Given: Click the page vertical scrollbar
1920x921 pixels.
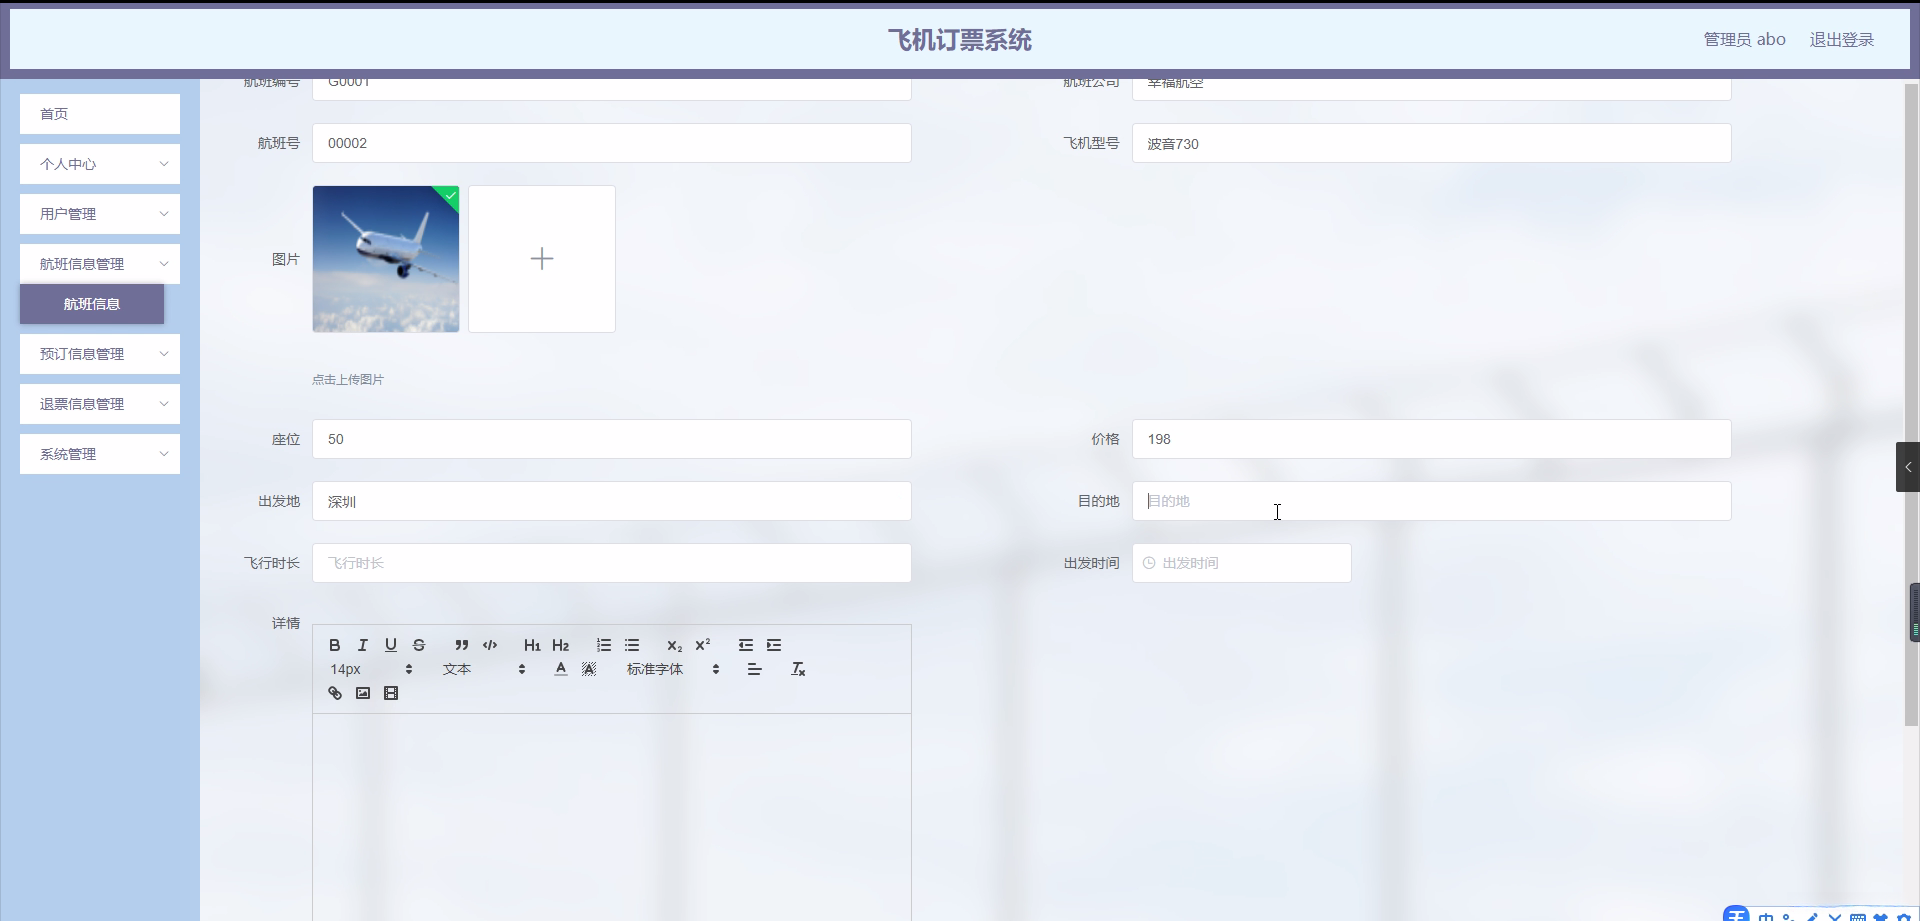Looking at the screenshot, I should point(1911,404).
